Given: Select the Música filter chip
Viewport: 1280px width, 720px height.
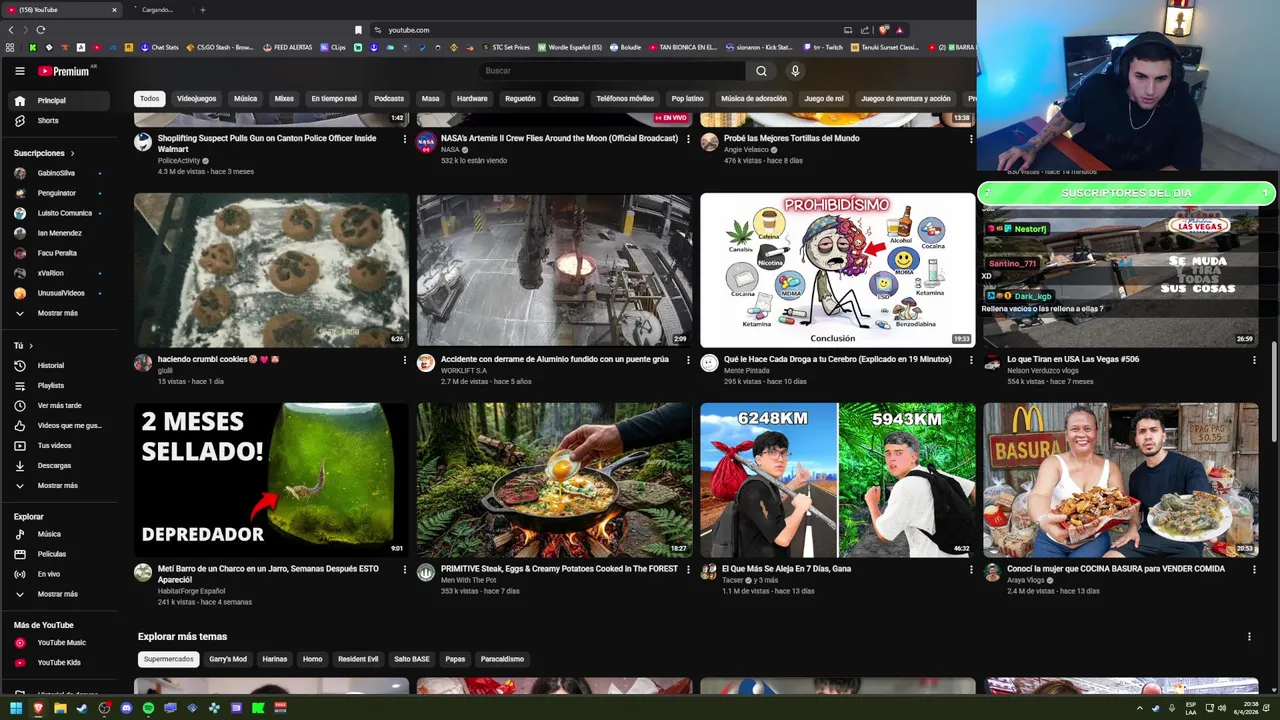Looking at the screenshot, I should [246, 99].
